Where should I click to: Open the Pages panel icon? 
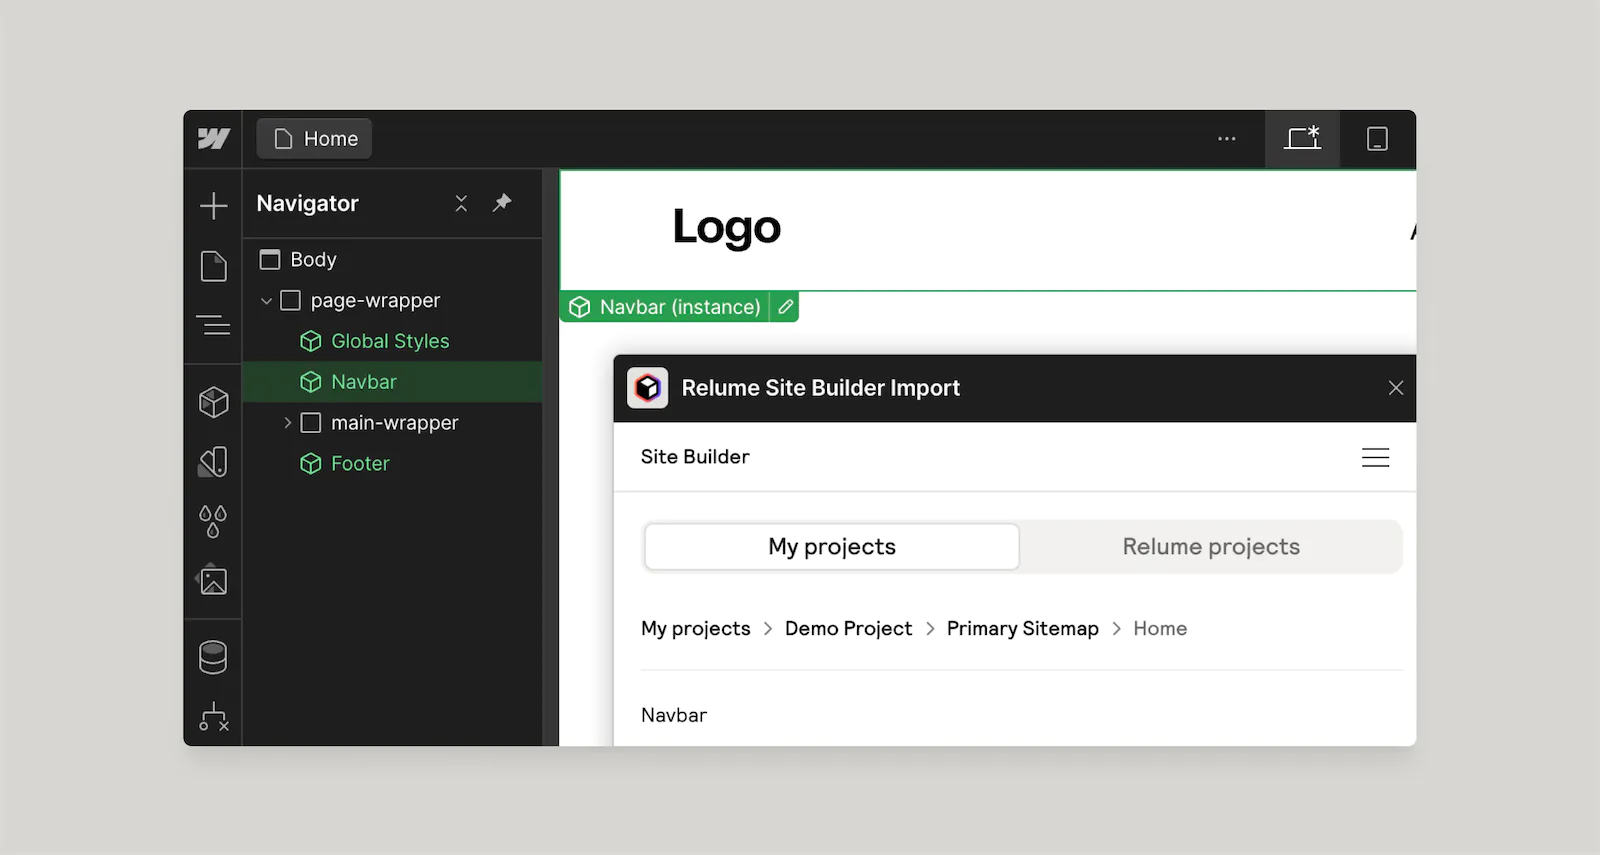point(213,266)
